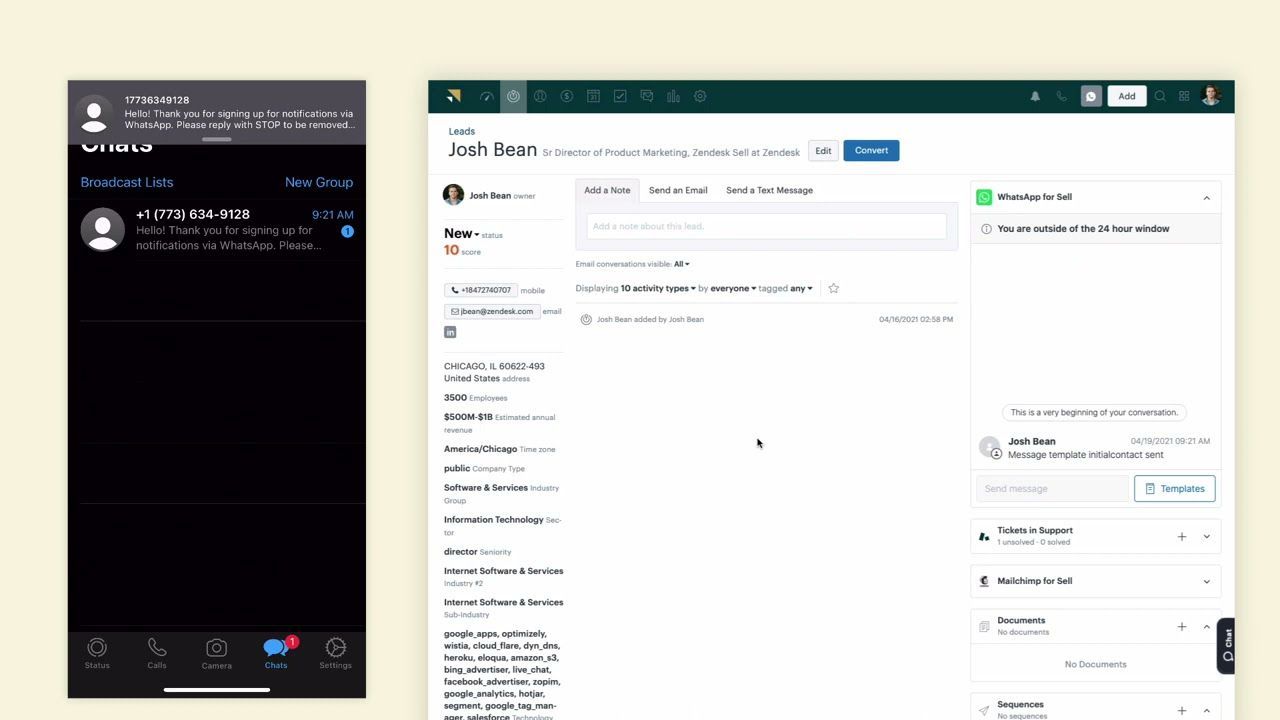Email jbean@zendesk.com
The width and height of the screenshot is (1280, 720).
click(x=492, y=311)
